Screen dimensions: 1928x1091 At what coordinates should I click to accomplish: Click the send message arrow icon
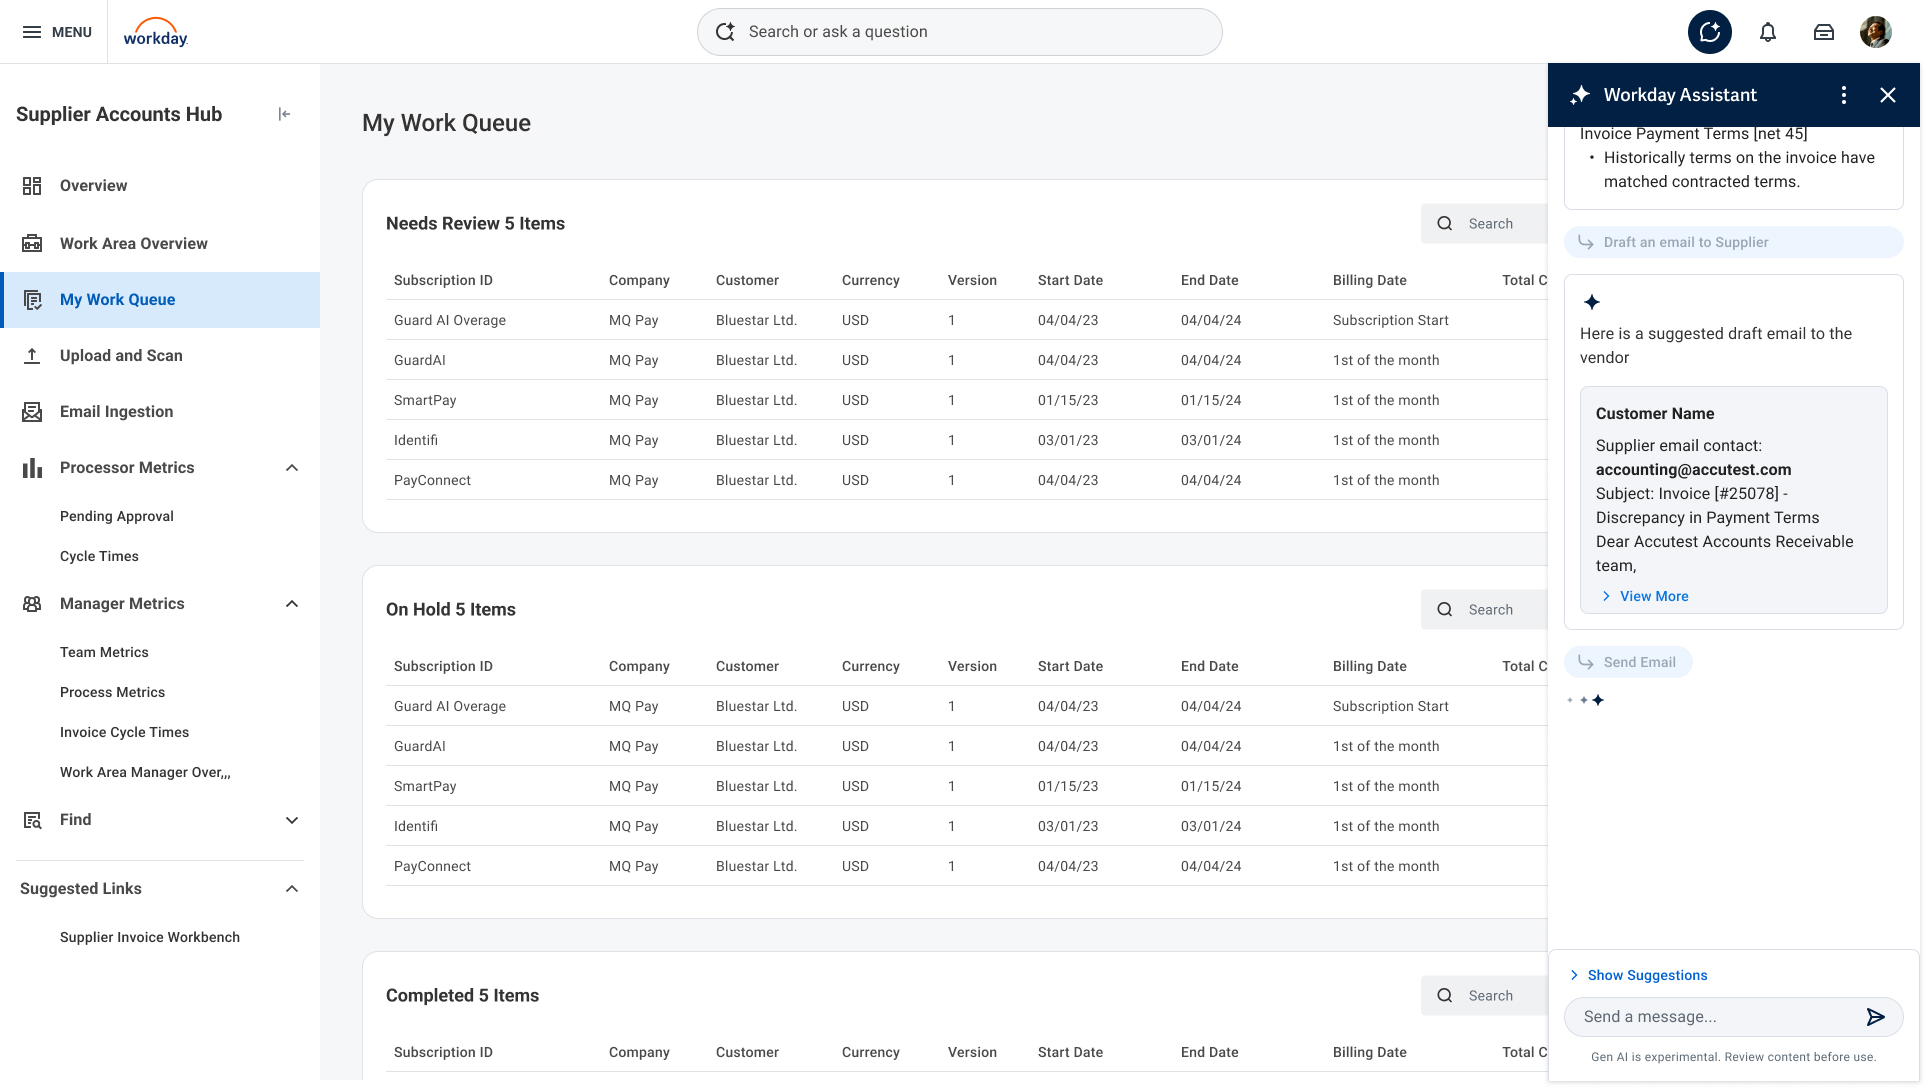point(1875,1017)
